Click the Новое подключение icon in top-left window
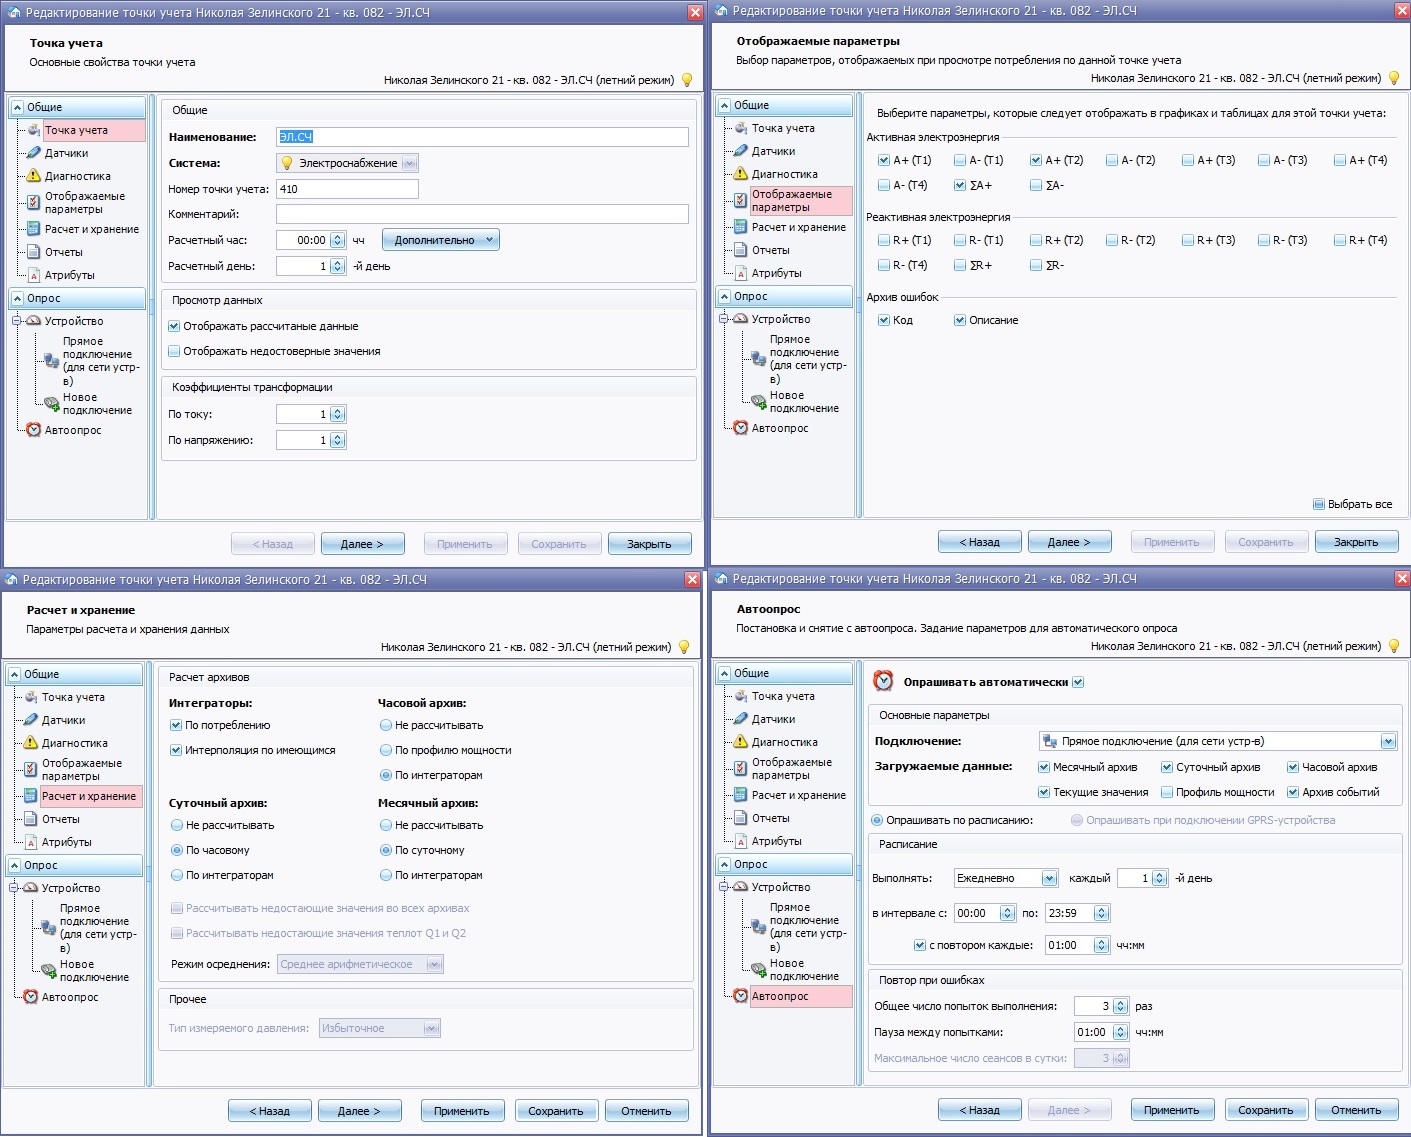The height and width of the screenshot is (1137, 1411). click(51, 403)
